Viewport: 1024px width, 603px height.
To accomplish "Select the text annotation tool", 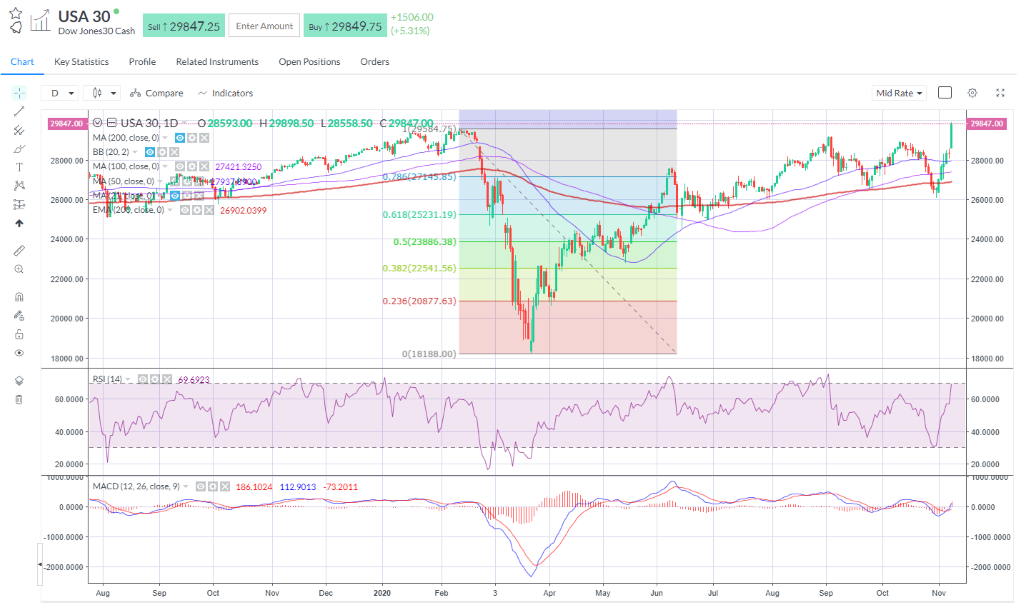I will click(19, 167).
